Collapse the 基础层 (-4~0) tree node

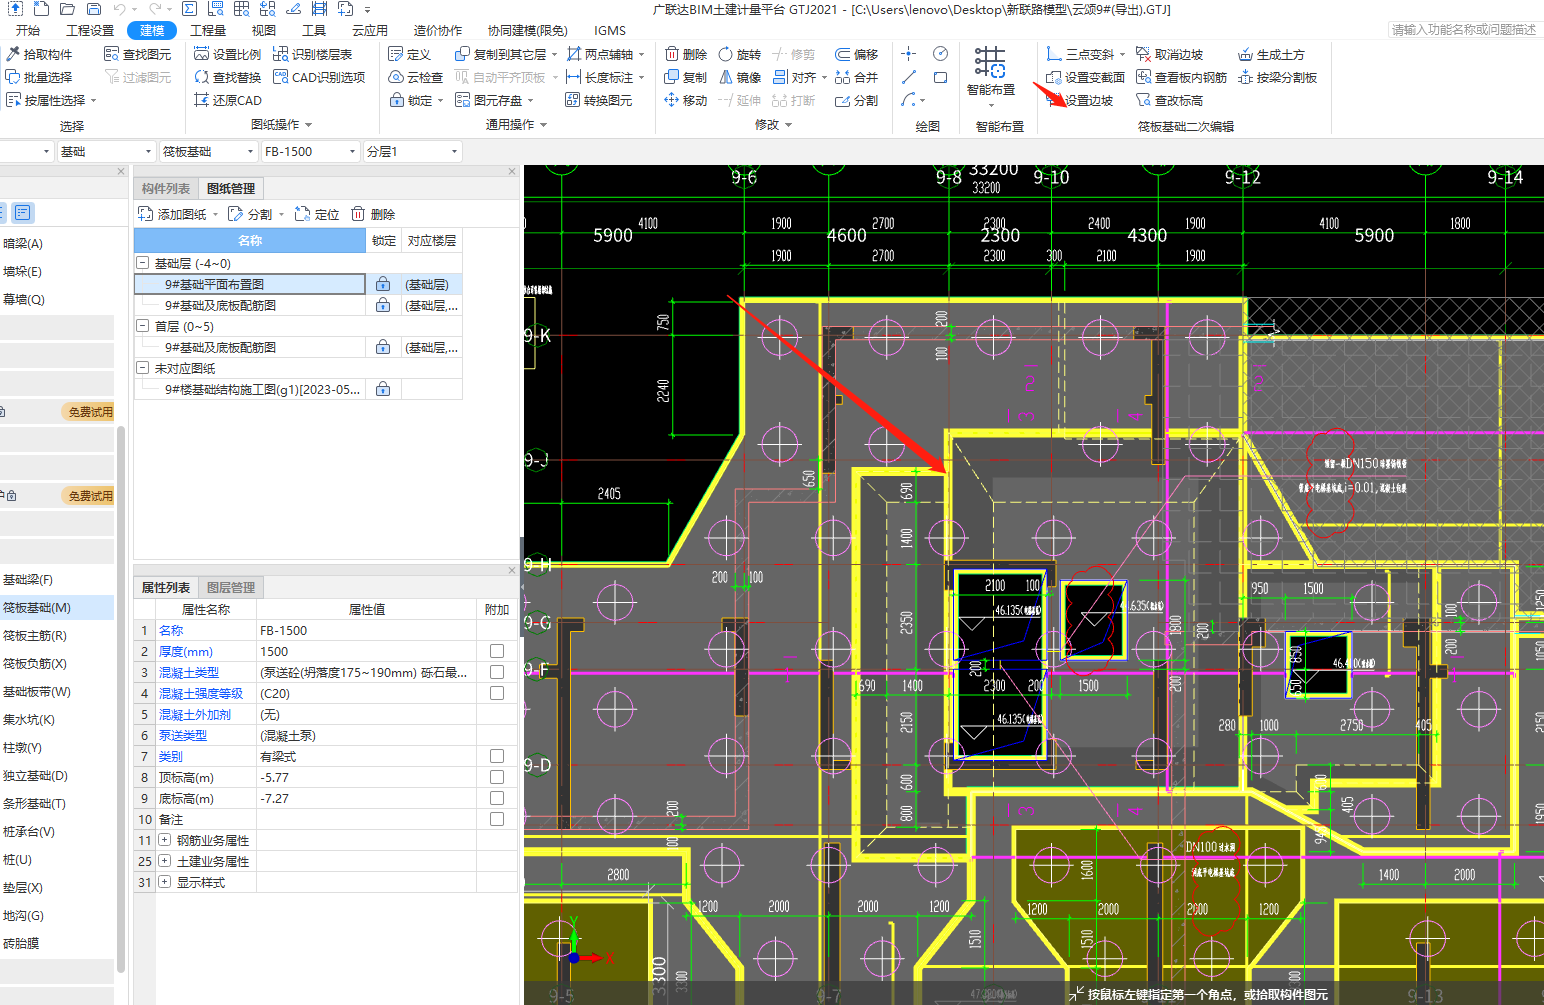tap(143, 263)
